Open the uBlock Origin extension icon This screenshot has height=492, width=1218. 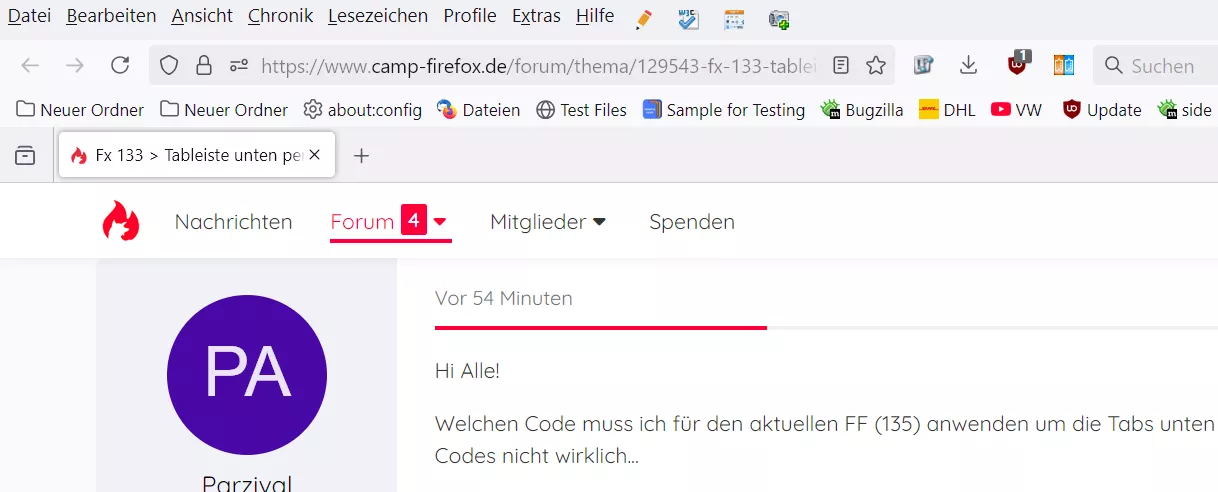tap(1018, 65)
